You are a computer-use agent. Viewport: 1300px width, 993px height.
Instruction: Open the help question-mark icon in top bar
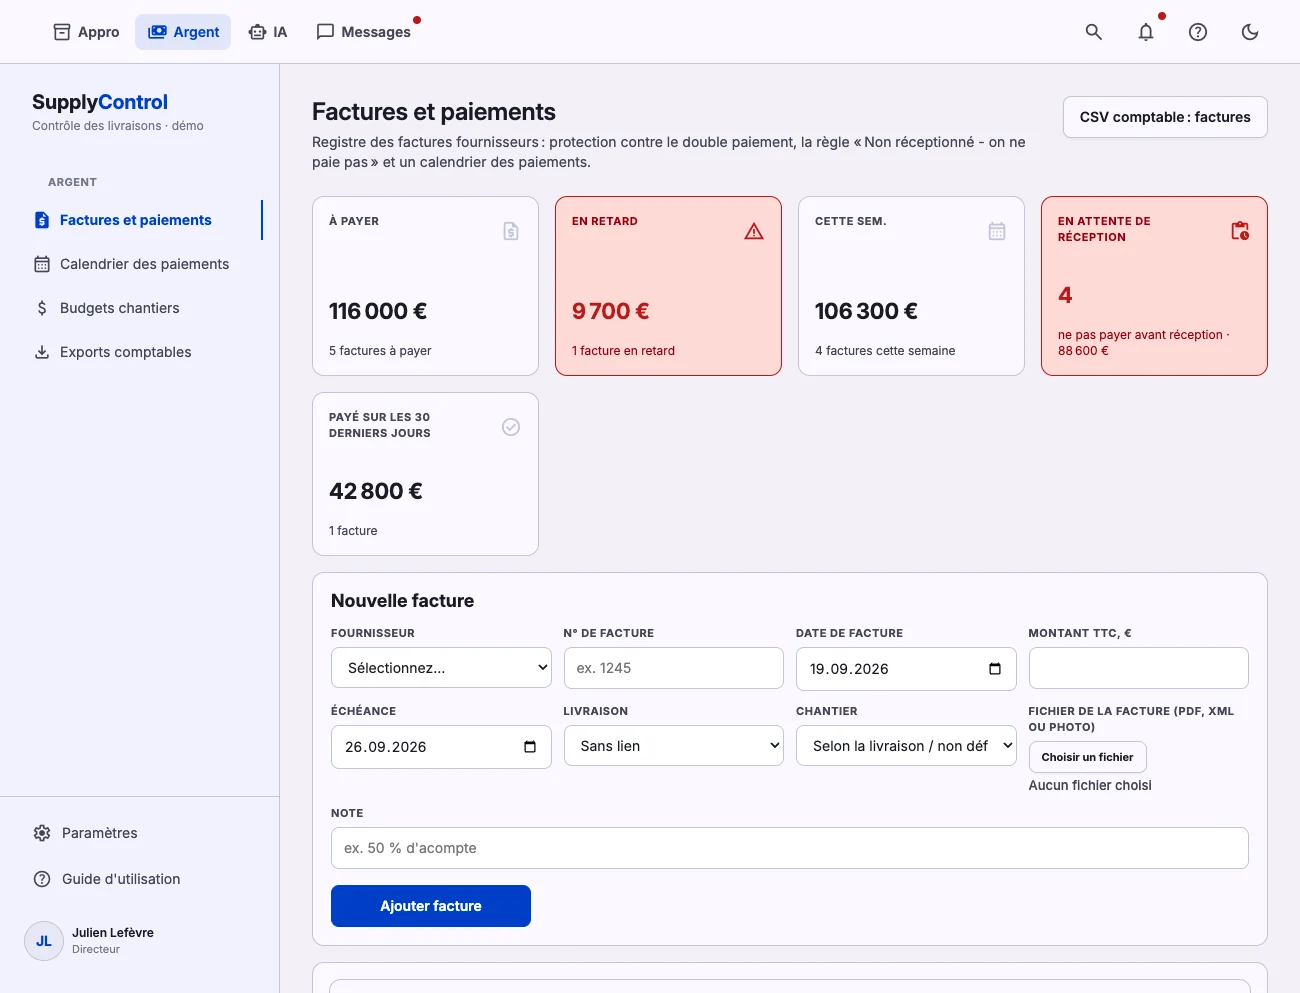tap(1198, 32)
